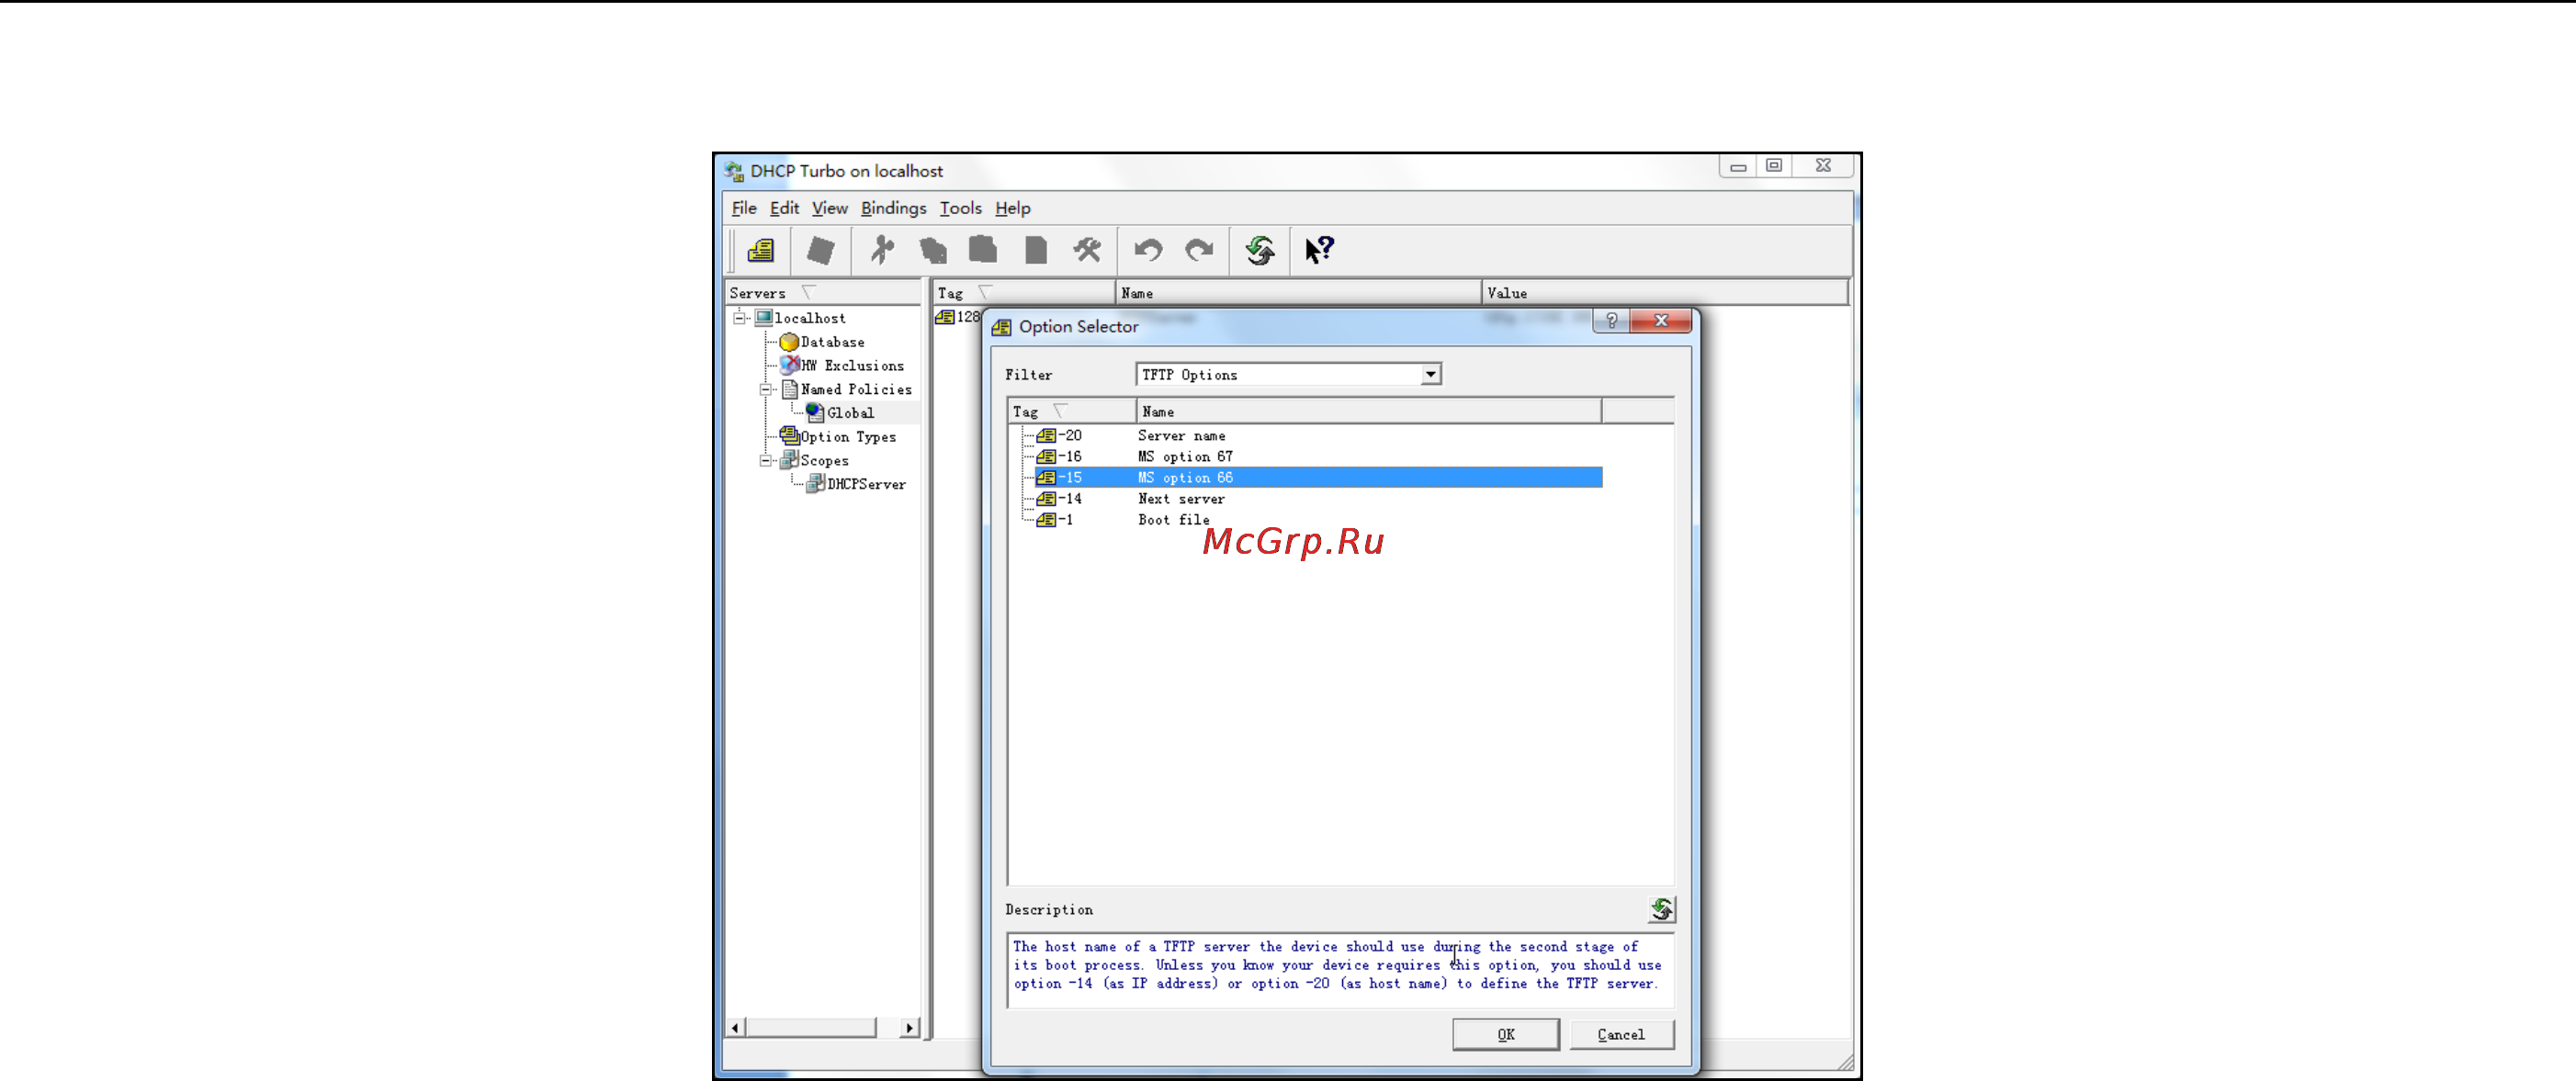The image size is (2576, 1081).
Task: Collapse the Scopes tree node
Action: coord(765,460)
